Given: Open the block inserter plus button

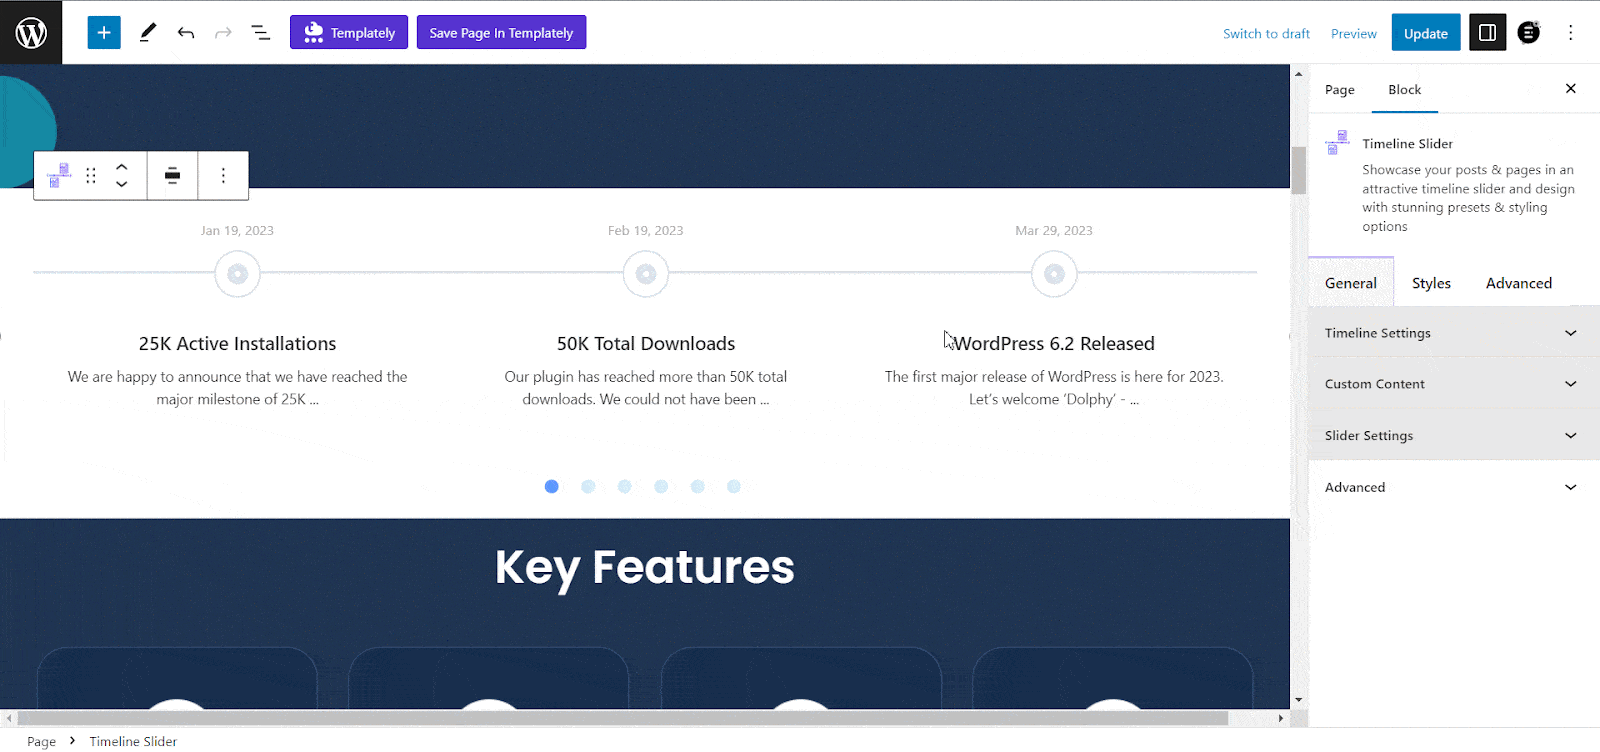Looking at the screenshot, I should (104, 32).
